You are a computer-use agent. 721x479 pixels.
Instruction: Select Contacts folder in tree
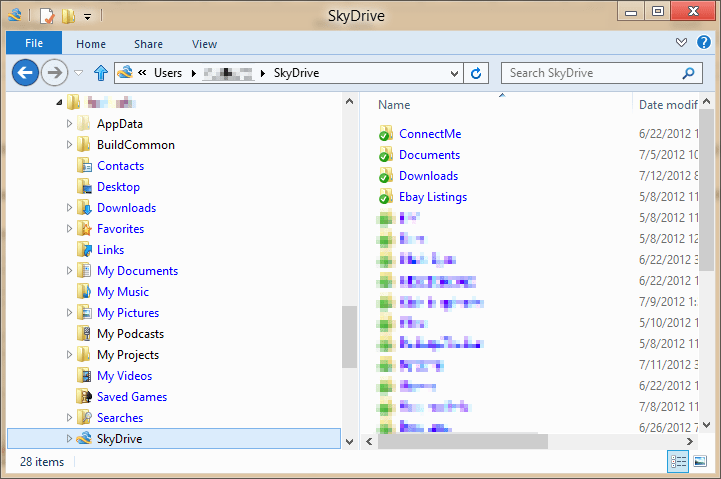[x=120, y=166]
